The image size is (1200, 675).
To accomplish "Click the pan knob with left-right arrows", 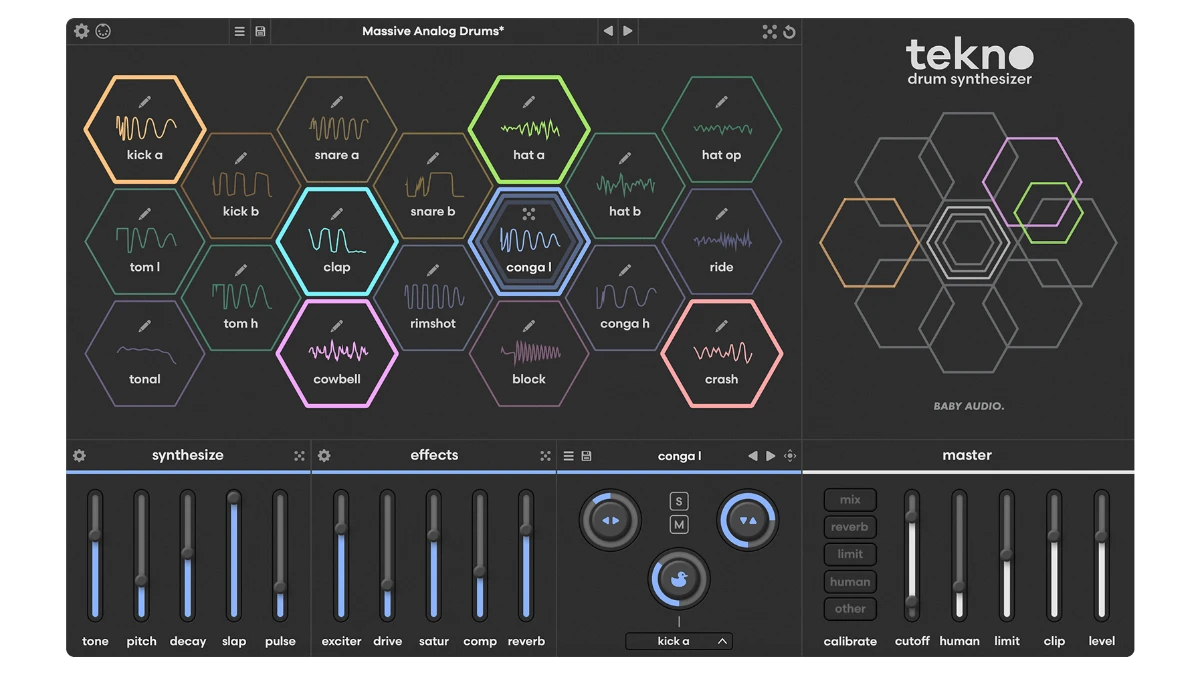I will pyautogui.click(x=610, y=520).
